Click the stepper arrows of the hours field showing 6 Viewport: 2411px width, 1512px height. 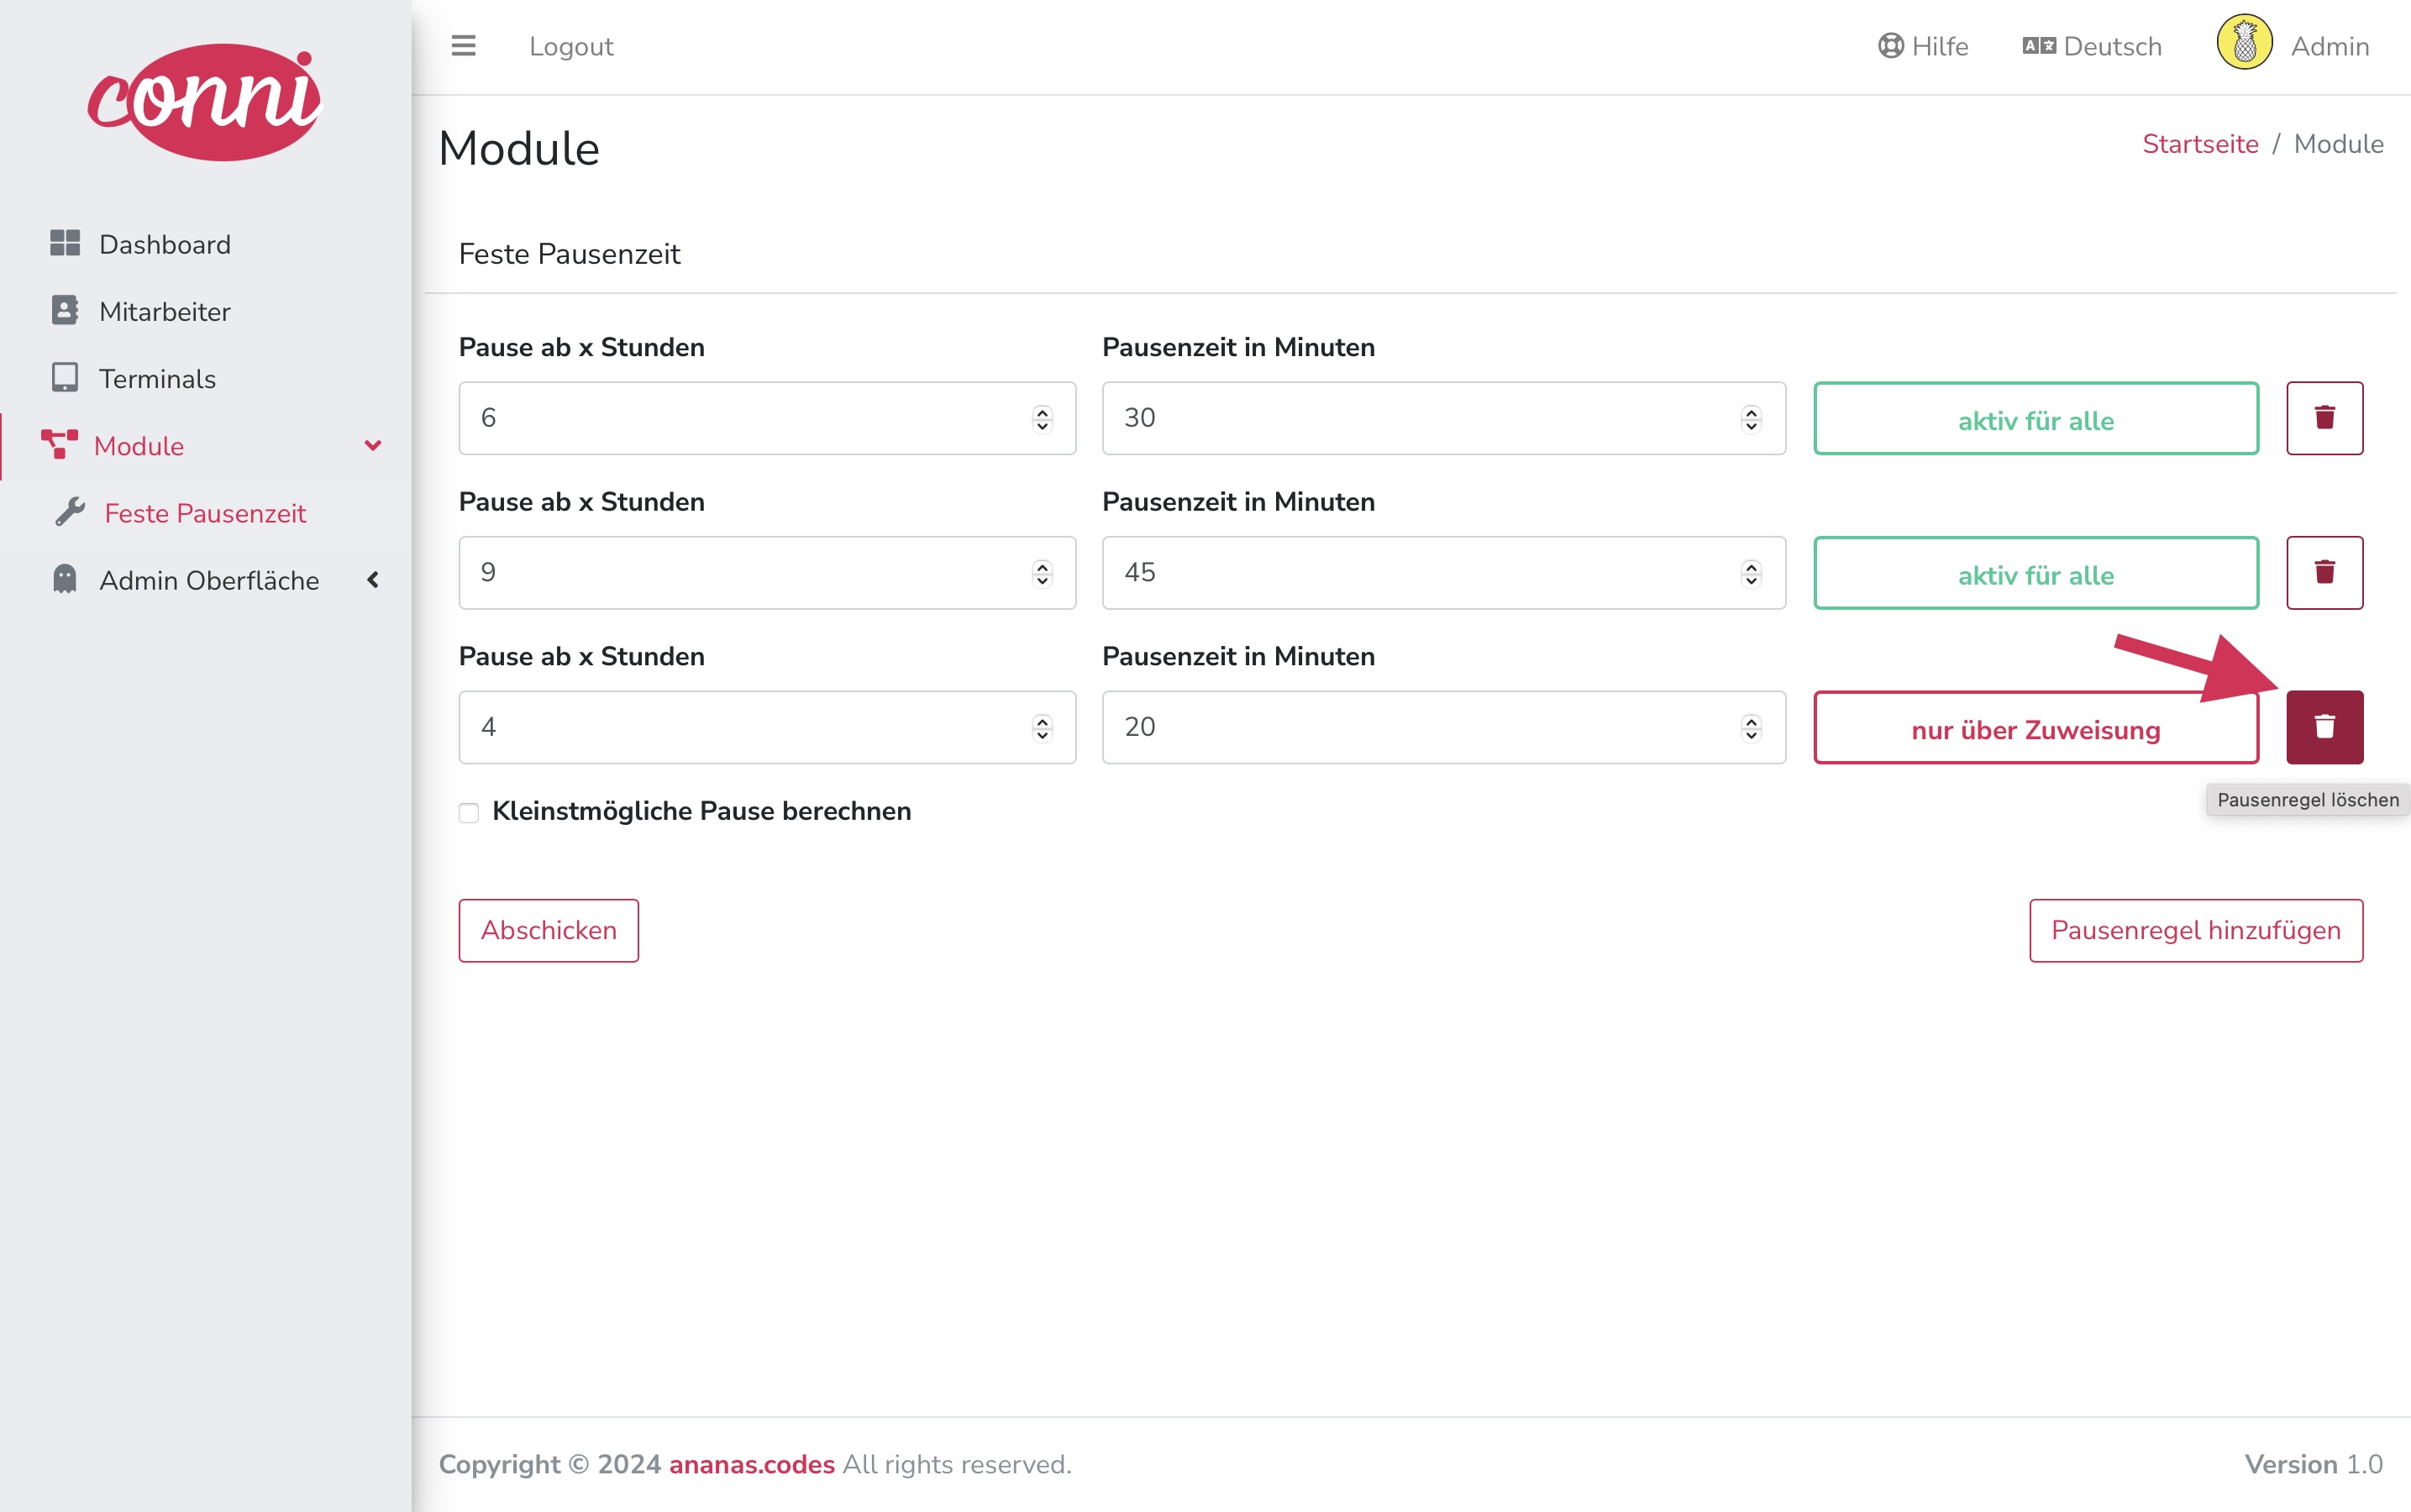(1042, 418)
